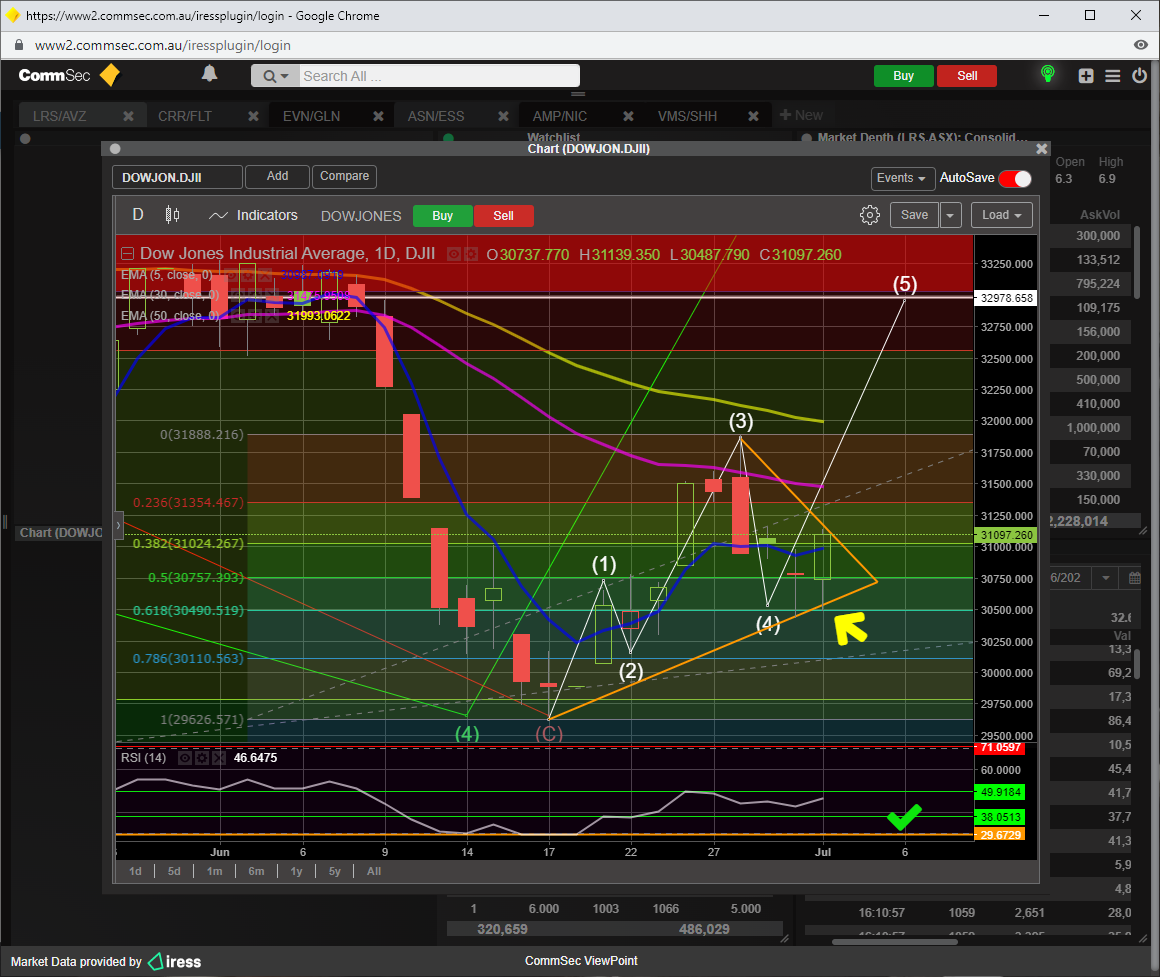The height and width of the screenshot is (977, 1160).
Task: Switch to the EVN/GLN tab
Action: pyautogui.click(x=311, y=116)
